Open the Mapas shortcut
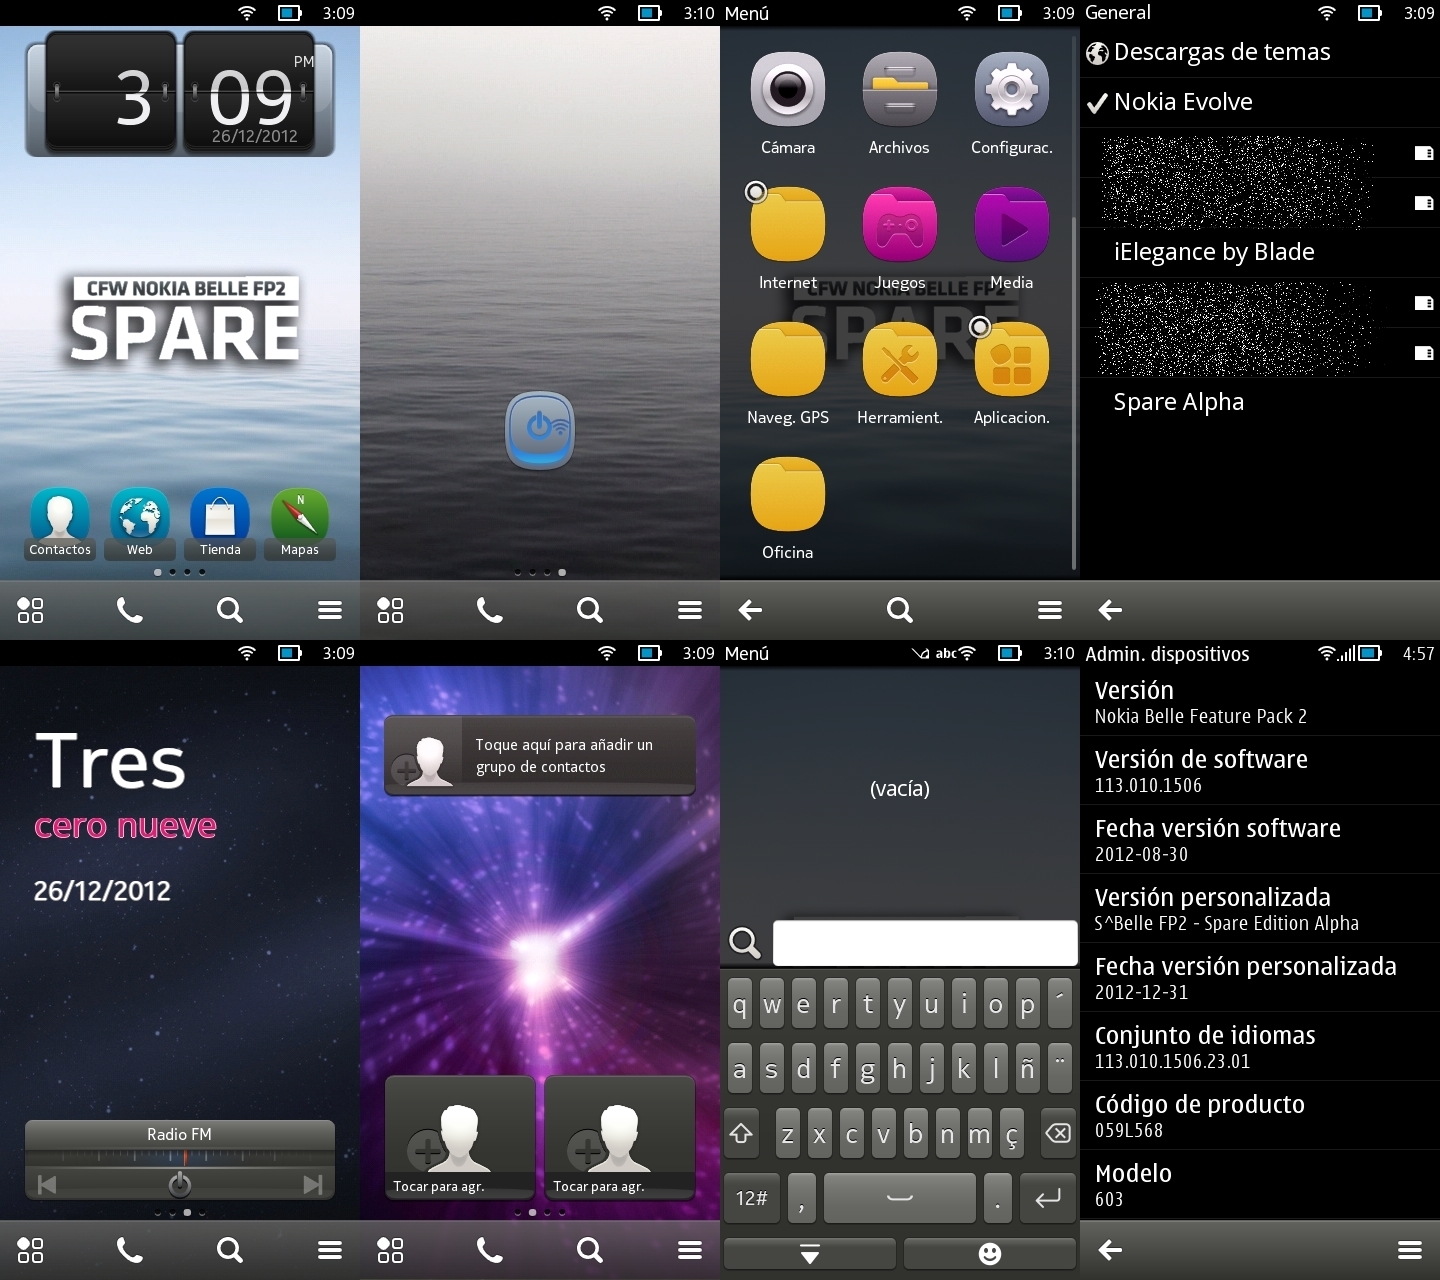The image size is (1440, 1280). pyautogui.click(x=300, y=523)
